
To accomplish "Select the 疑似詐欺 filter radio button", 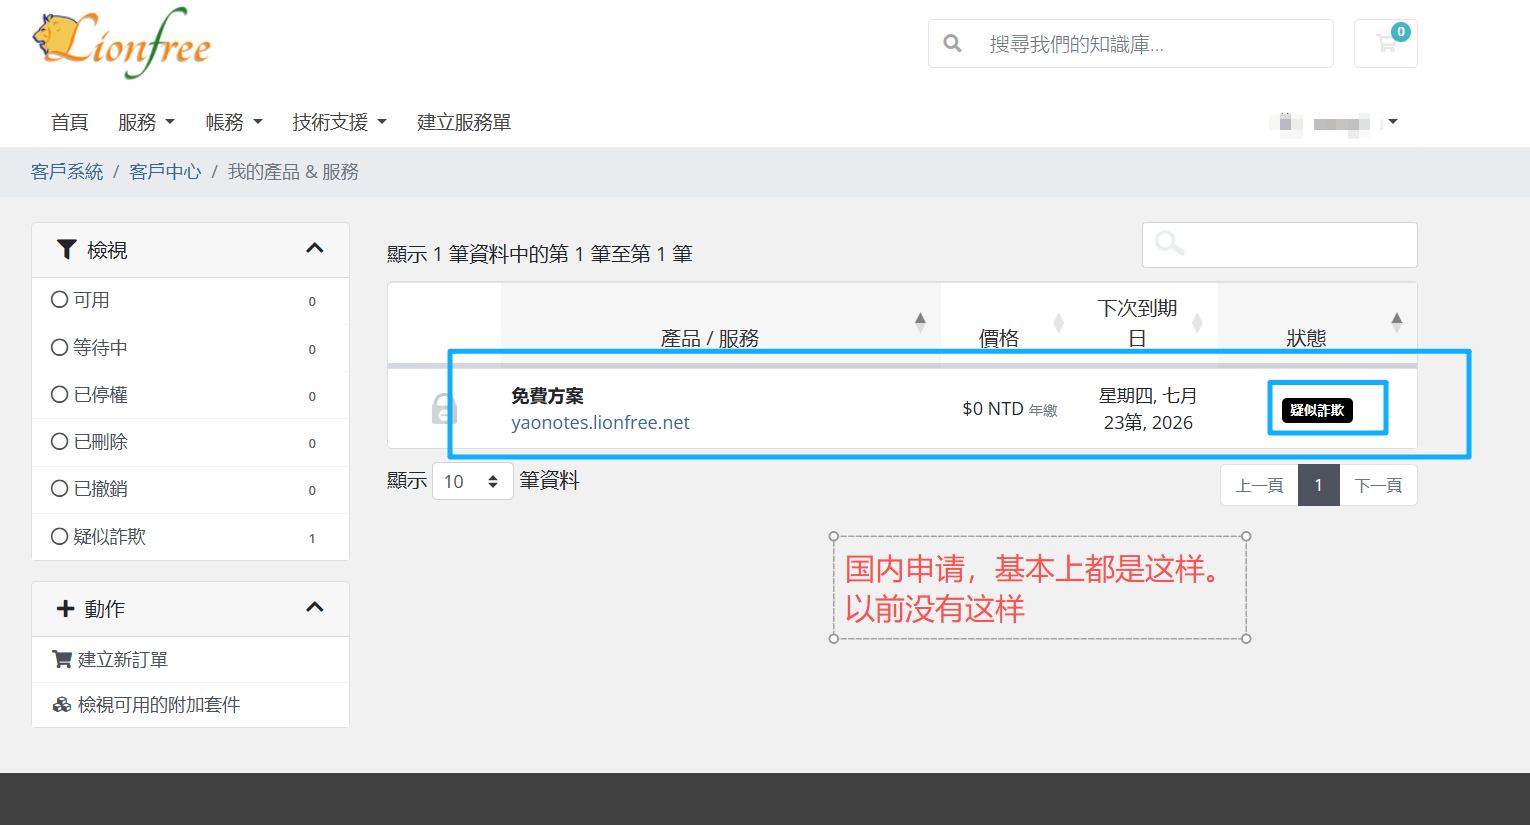I will (60, 536).
